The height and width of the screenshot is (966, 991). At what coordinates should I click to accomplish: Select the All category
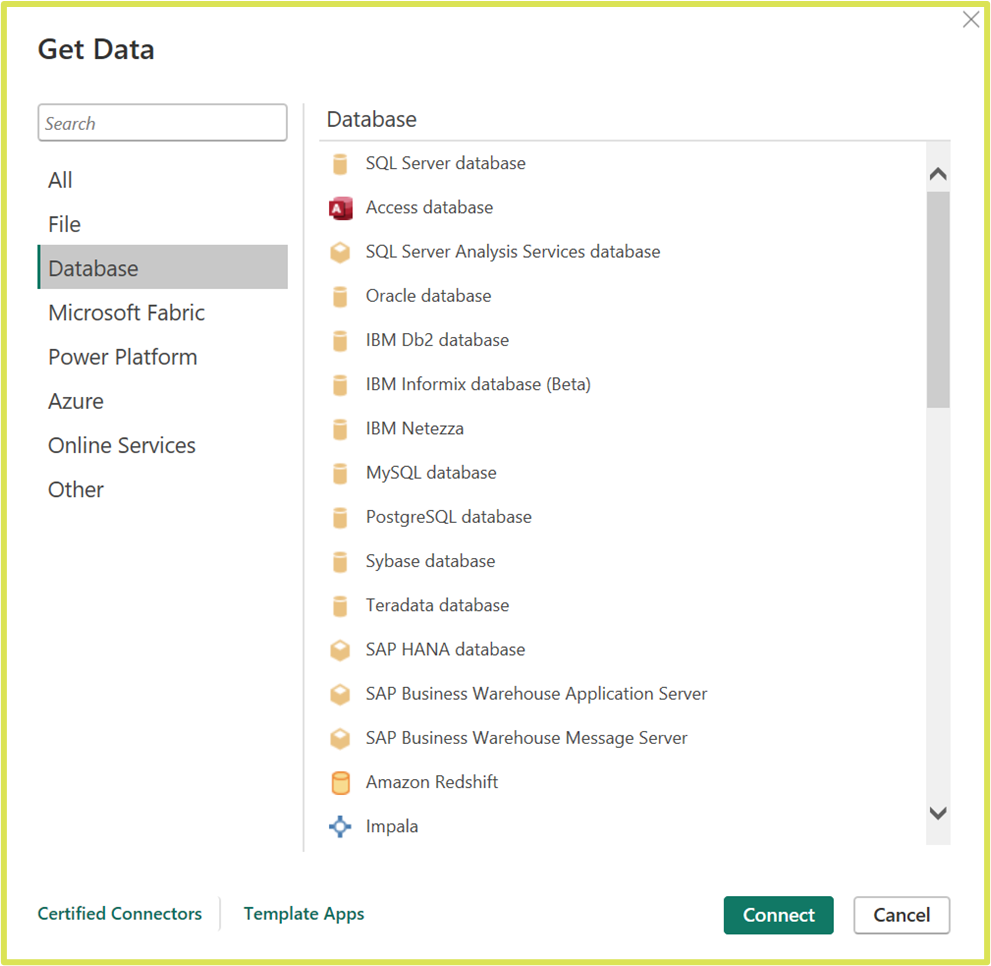click(162, 180)
